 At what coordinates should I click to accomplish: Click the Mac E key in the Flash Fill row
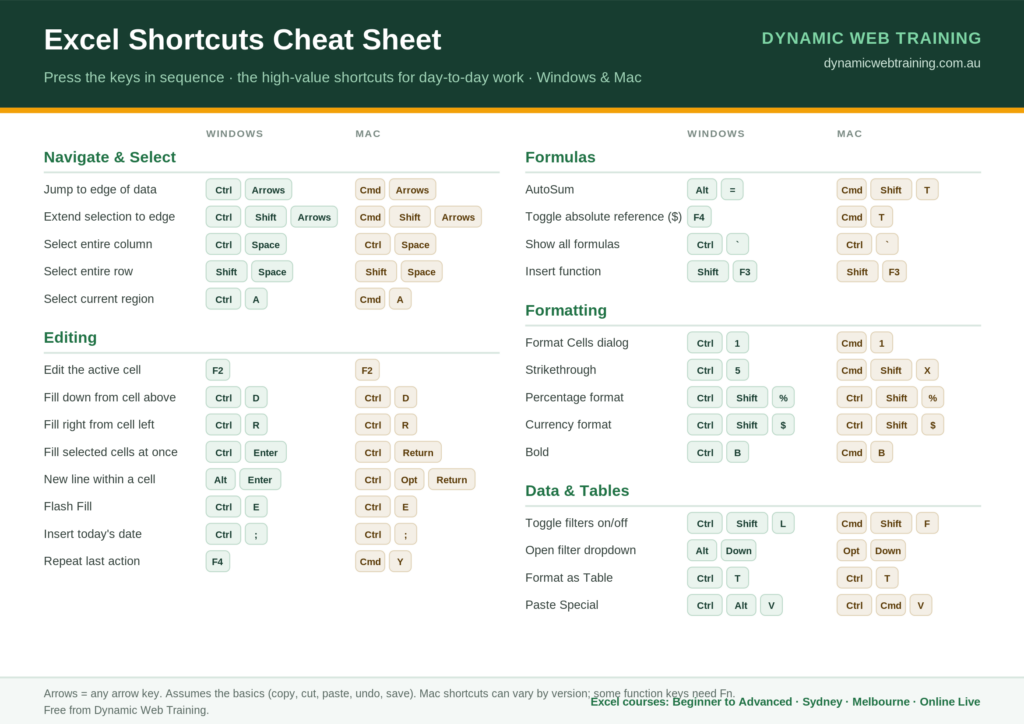pyautogui.click(x=406, y=507)
